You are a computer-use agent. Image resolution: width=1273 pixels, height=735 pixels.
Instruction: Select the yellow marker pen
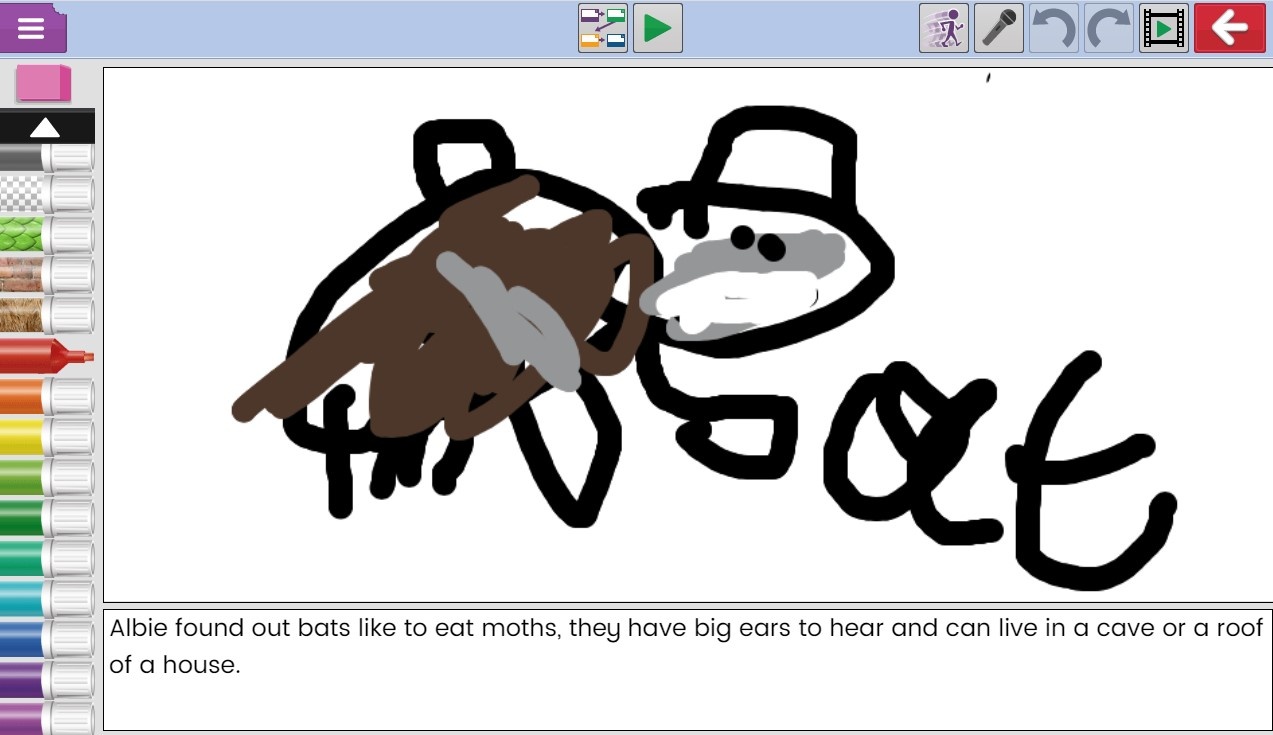[46, 436]
